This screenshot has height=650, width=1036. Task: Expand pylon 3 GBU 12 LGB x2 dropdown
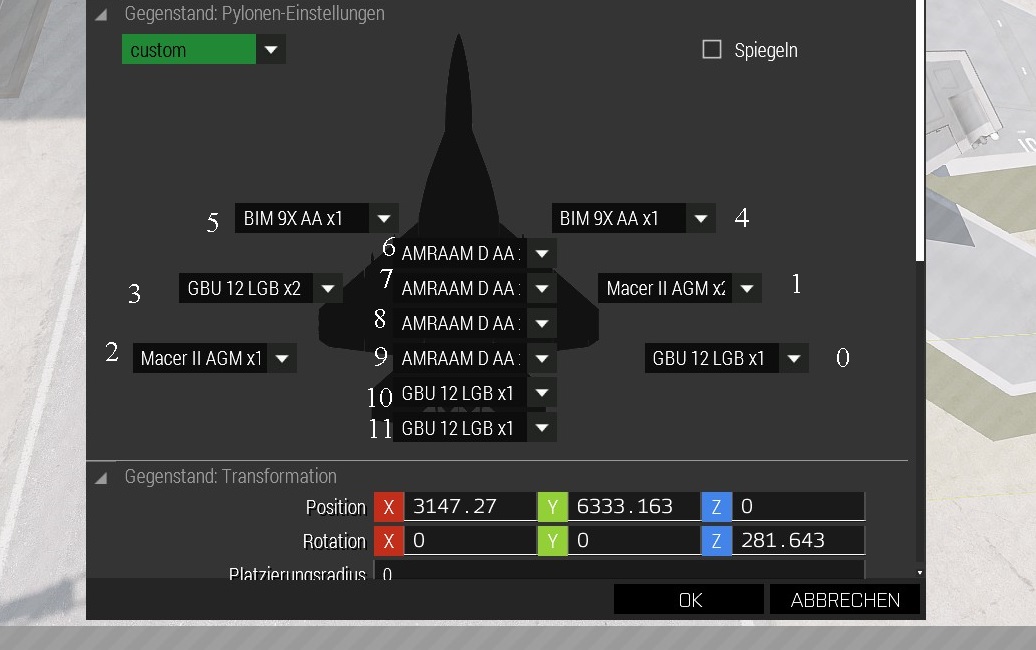point(327,289)
